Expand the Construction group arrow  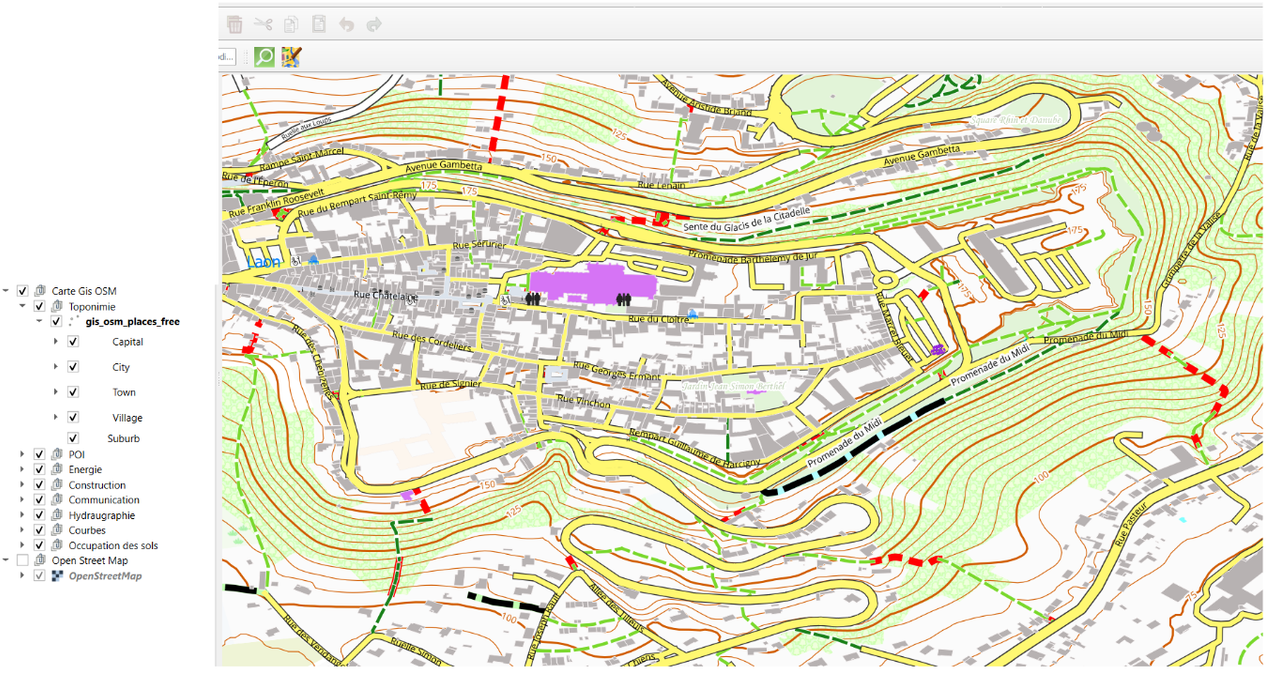click(x=23, y=485)
